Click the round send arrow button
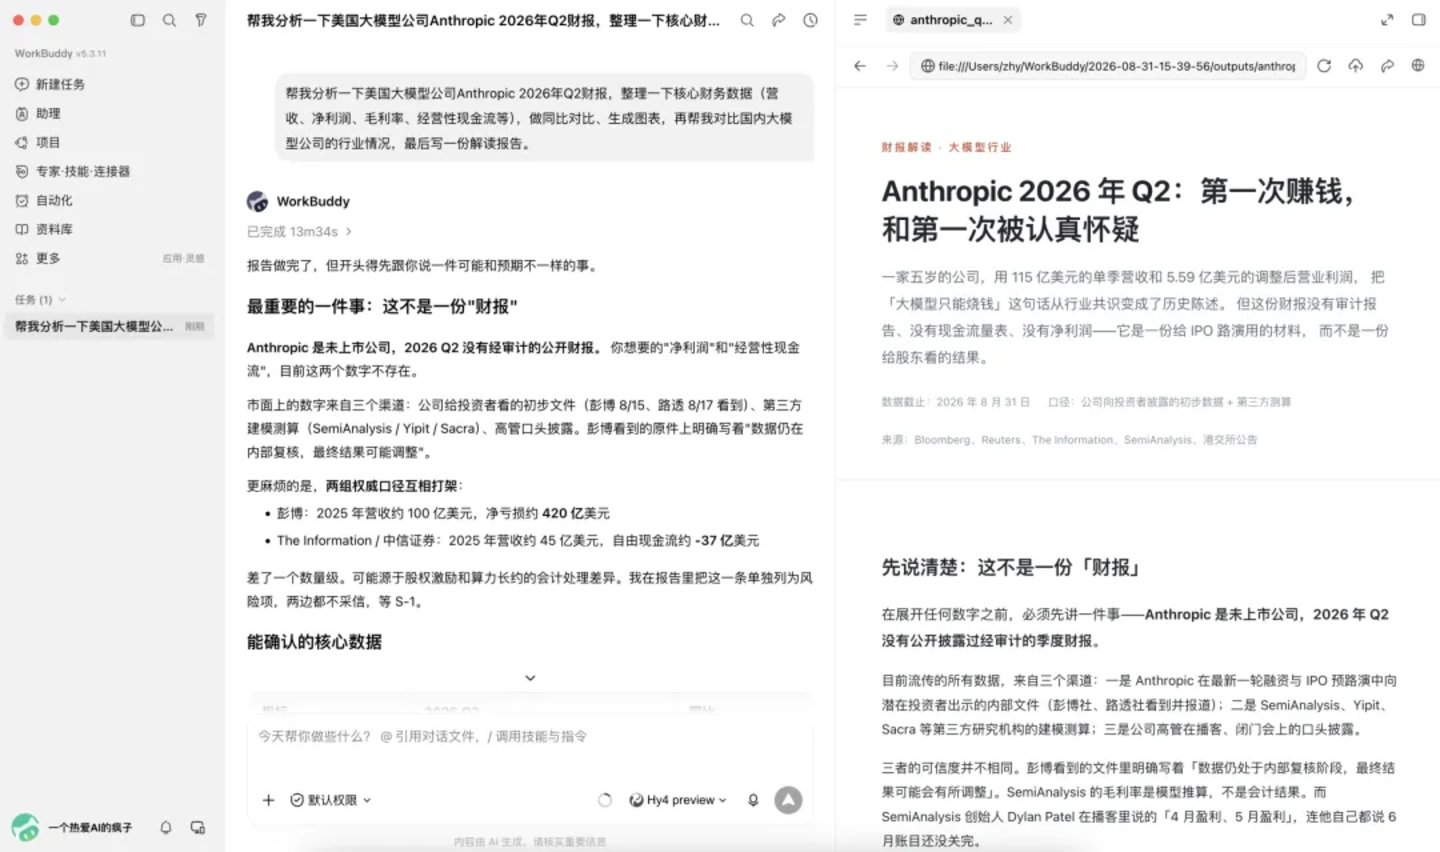Image resolution: width=1440 pixels, height=852 pixels. tap(788, 800)
